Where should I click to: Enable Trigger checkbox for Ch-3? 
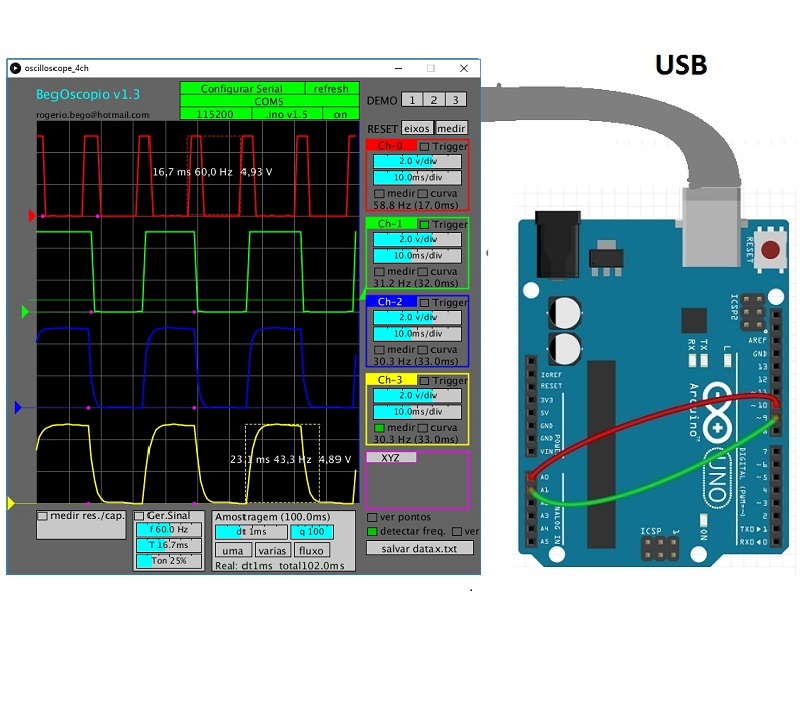[424, 381]
